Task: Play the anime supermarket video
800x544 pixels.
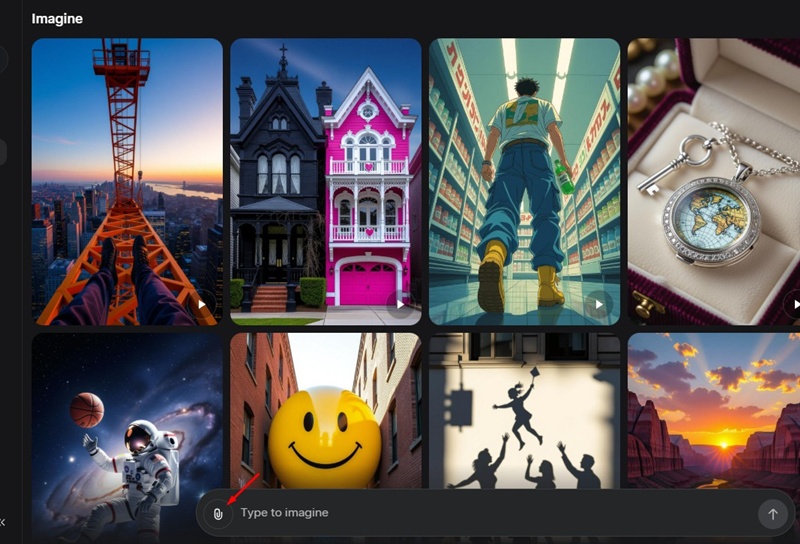Action: 599,304
